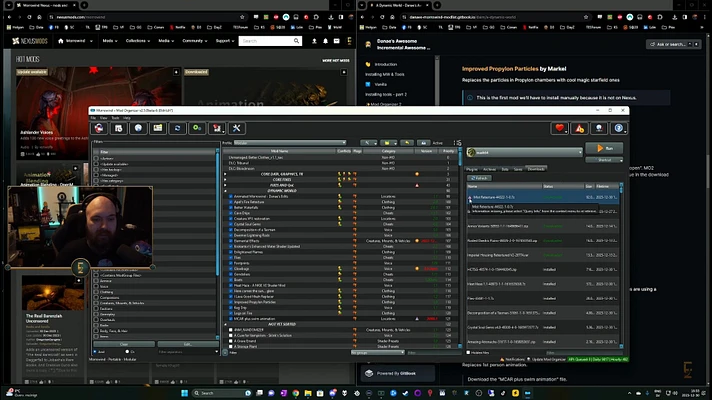Open Windows Start button

point(184,393)
